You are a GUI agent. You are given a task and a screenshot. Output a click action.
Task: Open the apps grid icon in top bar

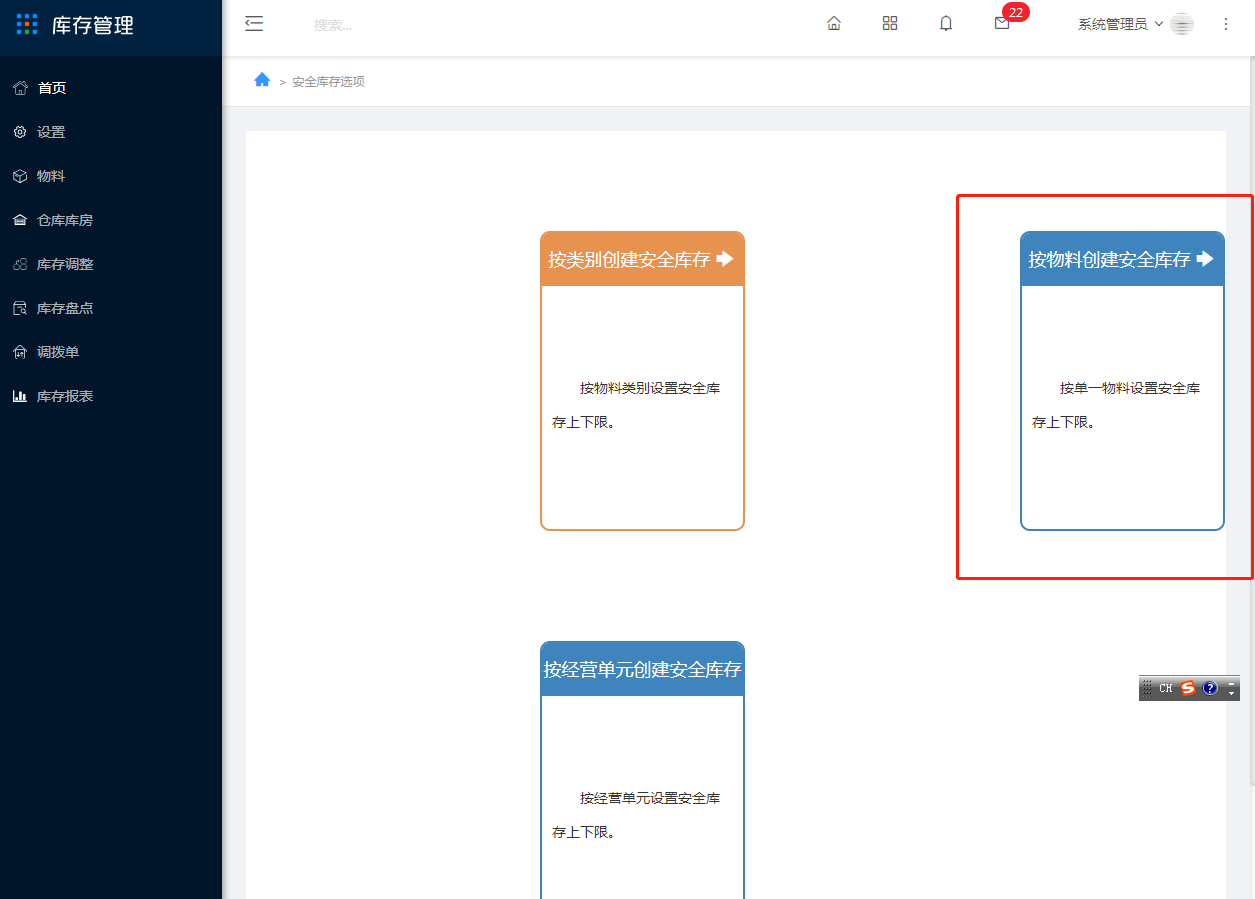coord(890,24)
